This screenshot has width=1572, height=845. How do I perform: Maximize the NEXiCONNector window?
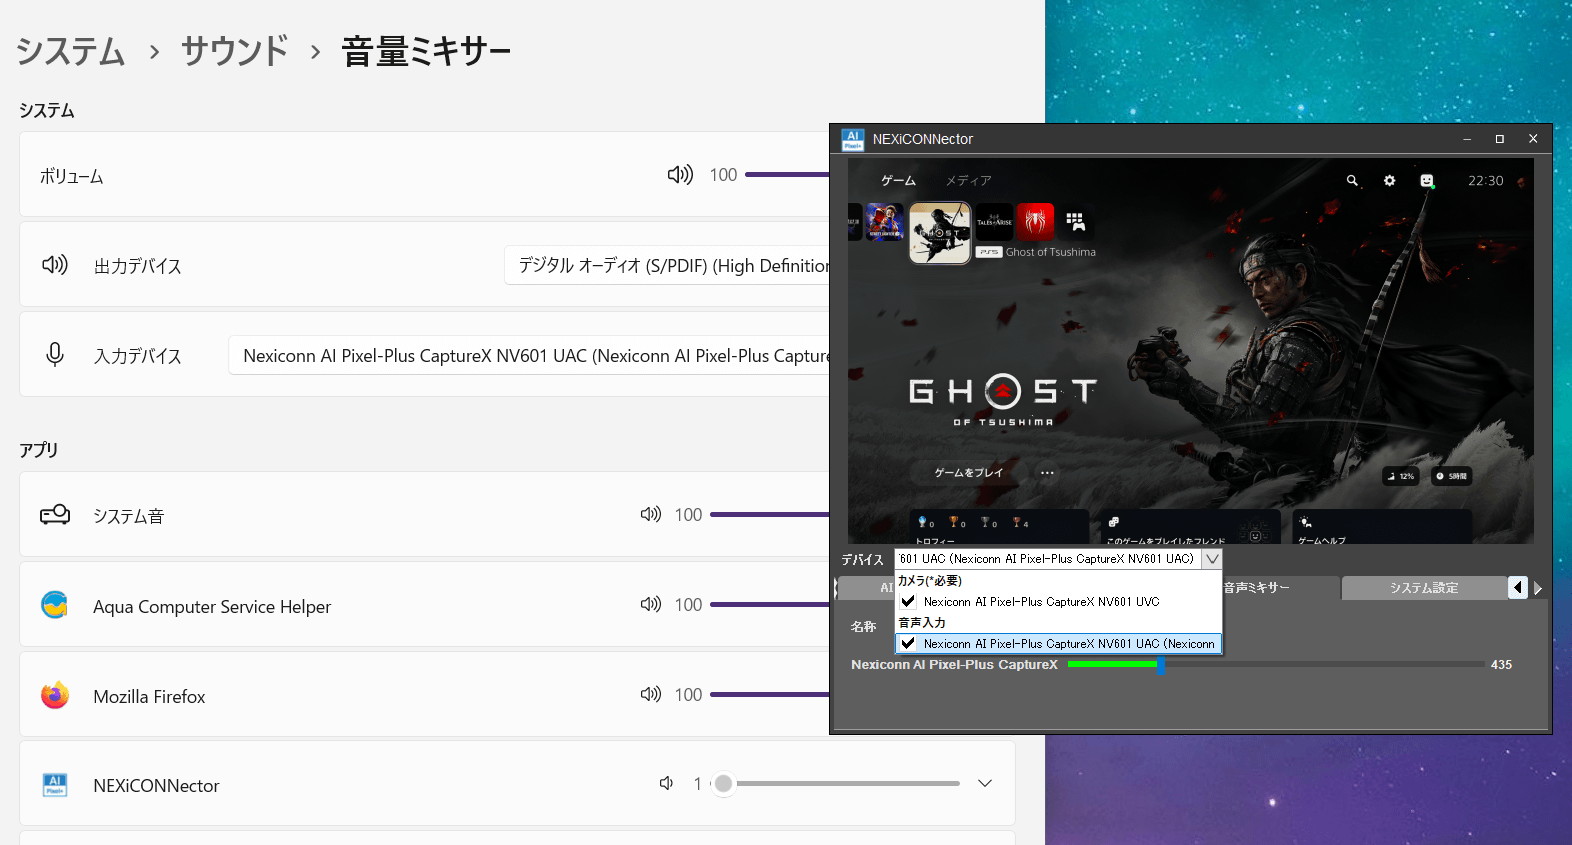tap(1500, 139)
